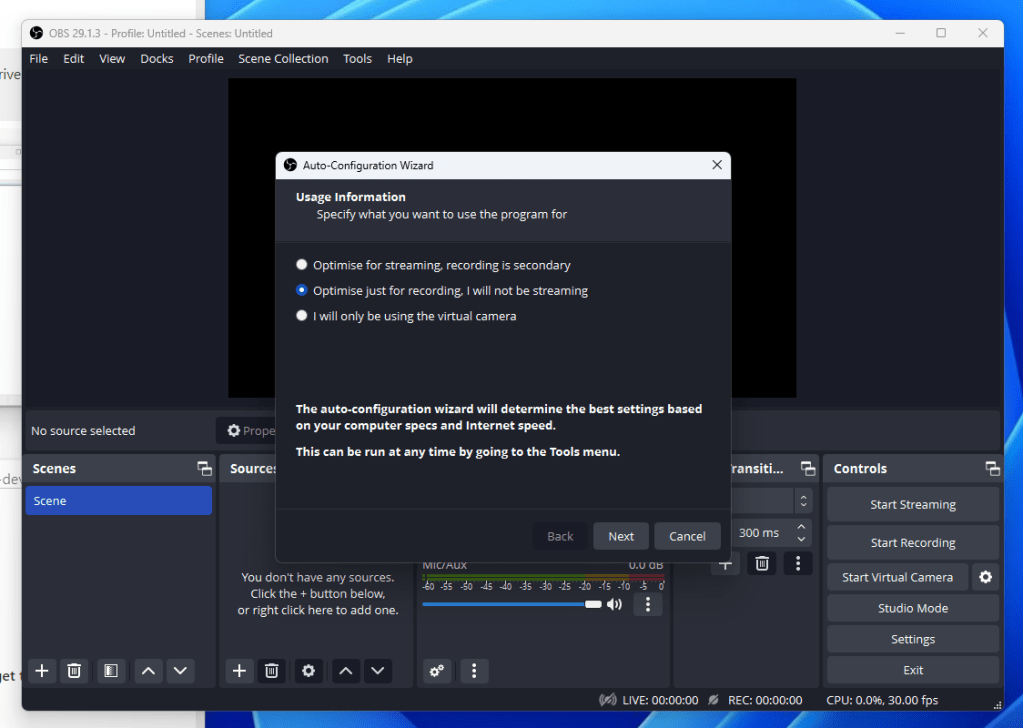Decrease transition duration with down arrow

coord(801,539)
